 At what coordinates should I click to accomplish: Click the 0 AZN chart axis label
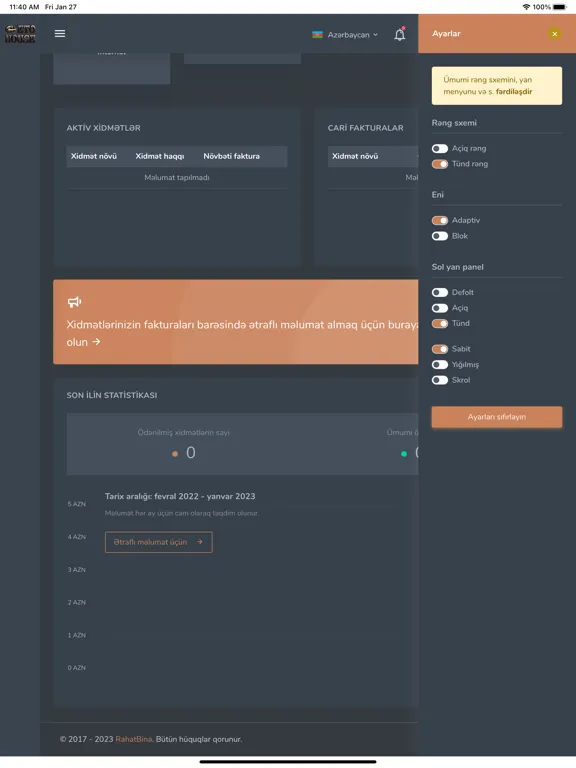tap(76, 668)
